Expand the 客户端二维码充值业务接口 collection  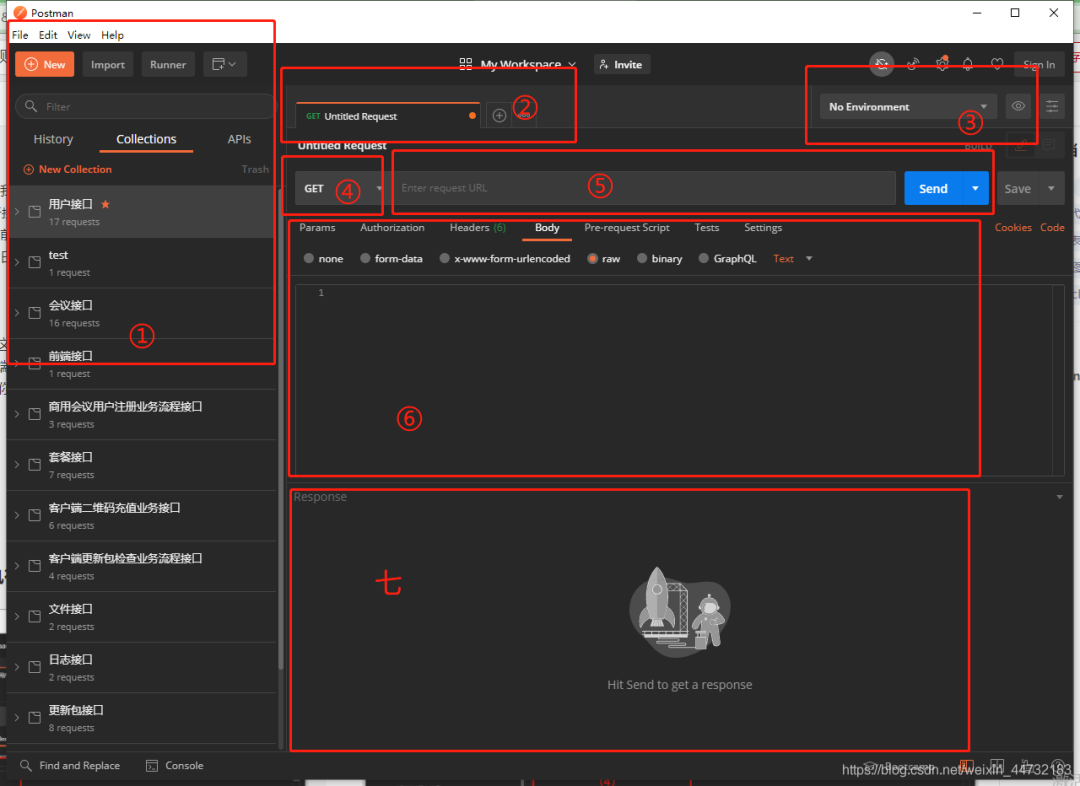pyautogui.click(x=17, y=515)
